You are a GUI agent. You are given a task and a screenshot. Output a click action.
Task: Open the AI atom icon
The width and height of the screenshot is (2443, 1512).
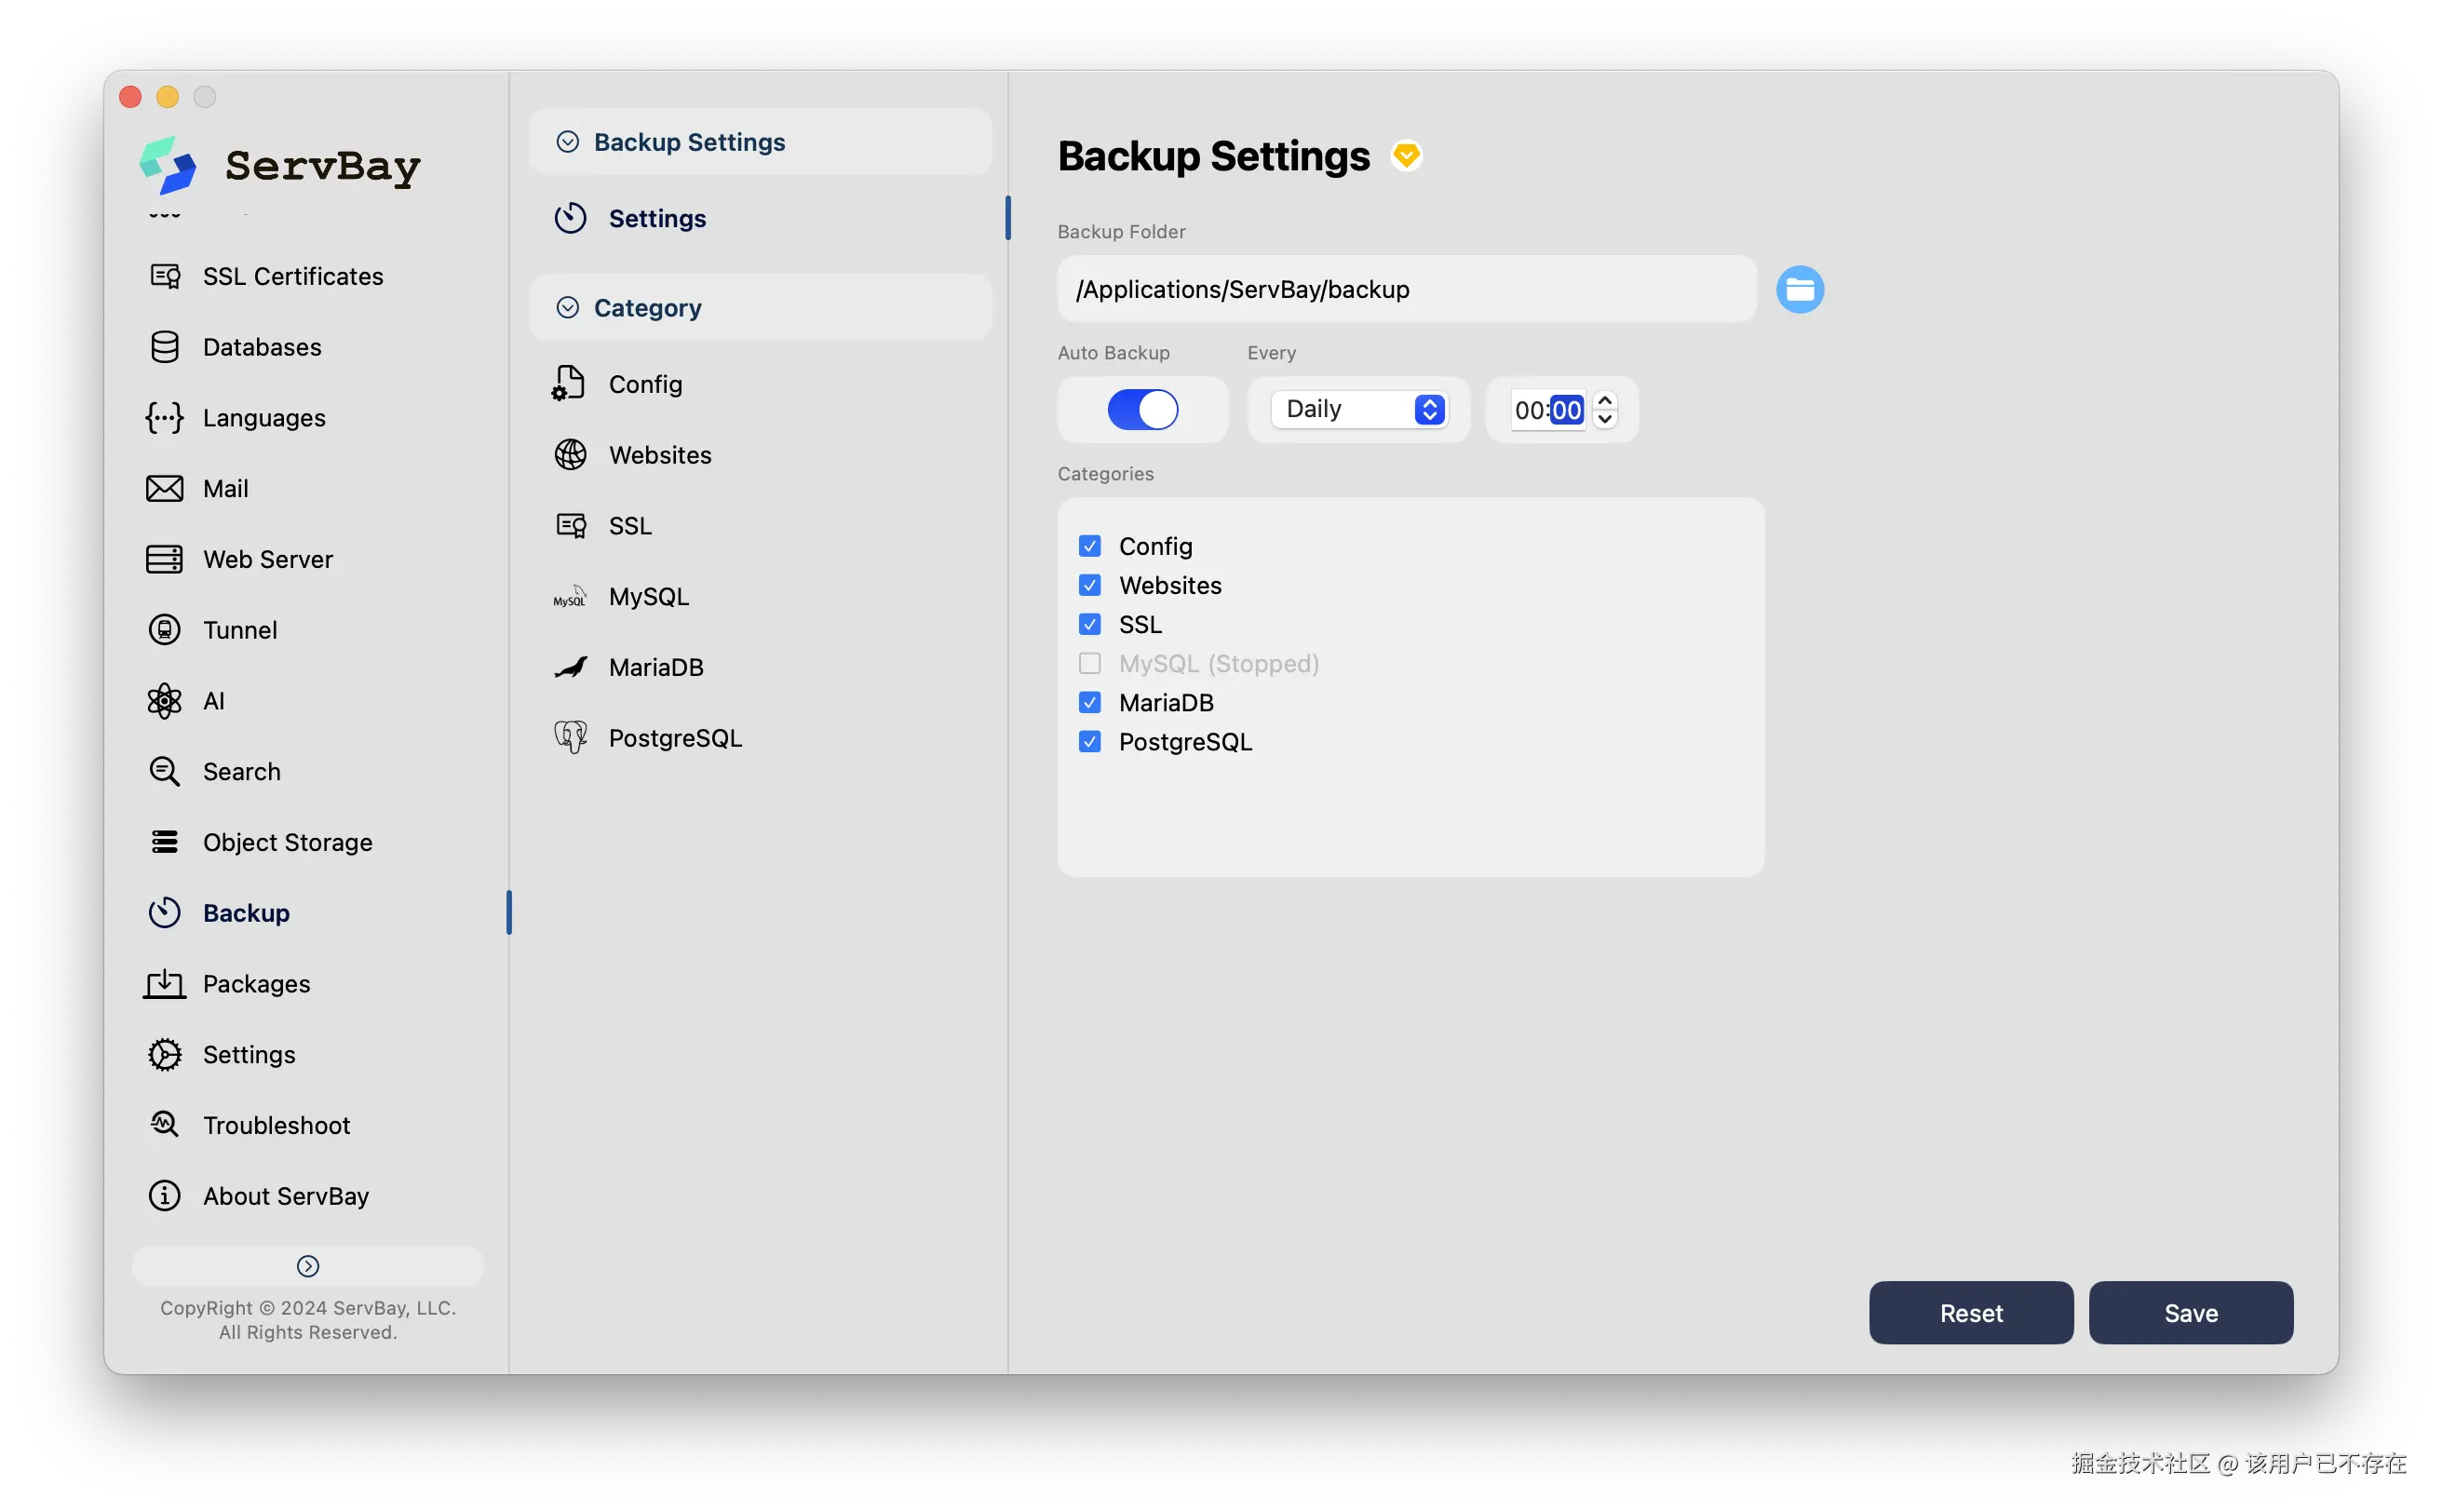coord(165,701)
